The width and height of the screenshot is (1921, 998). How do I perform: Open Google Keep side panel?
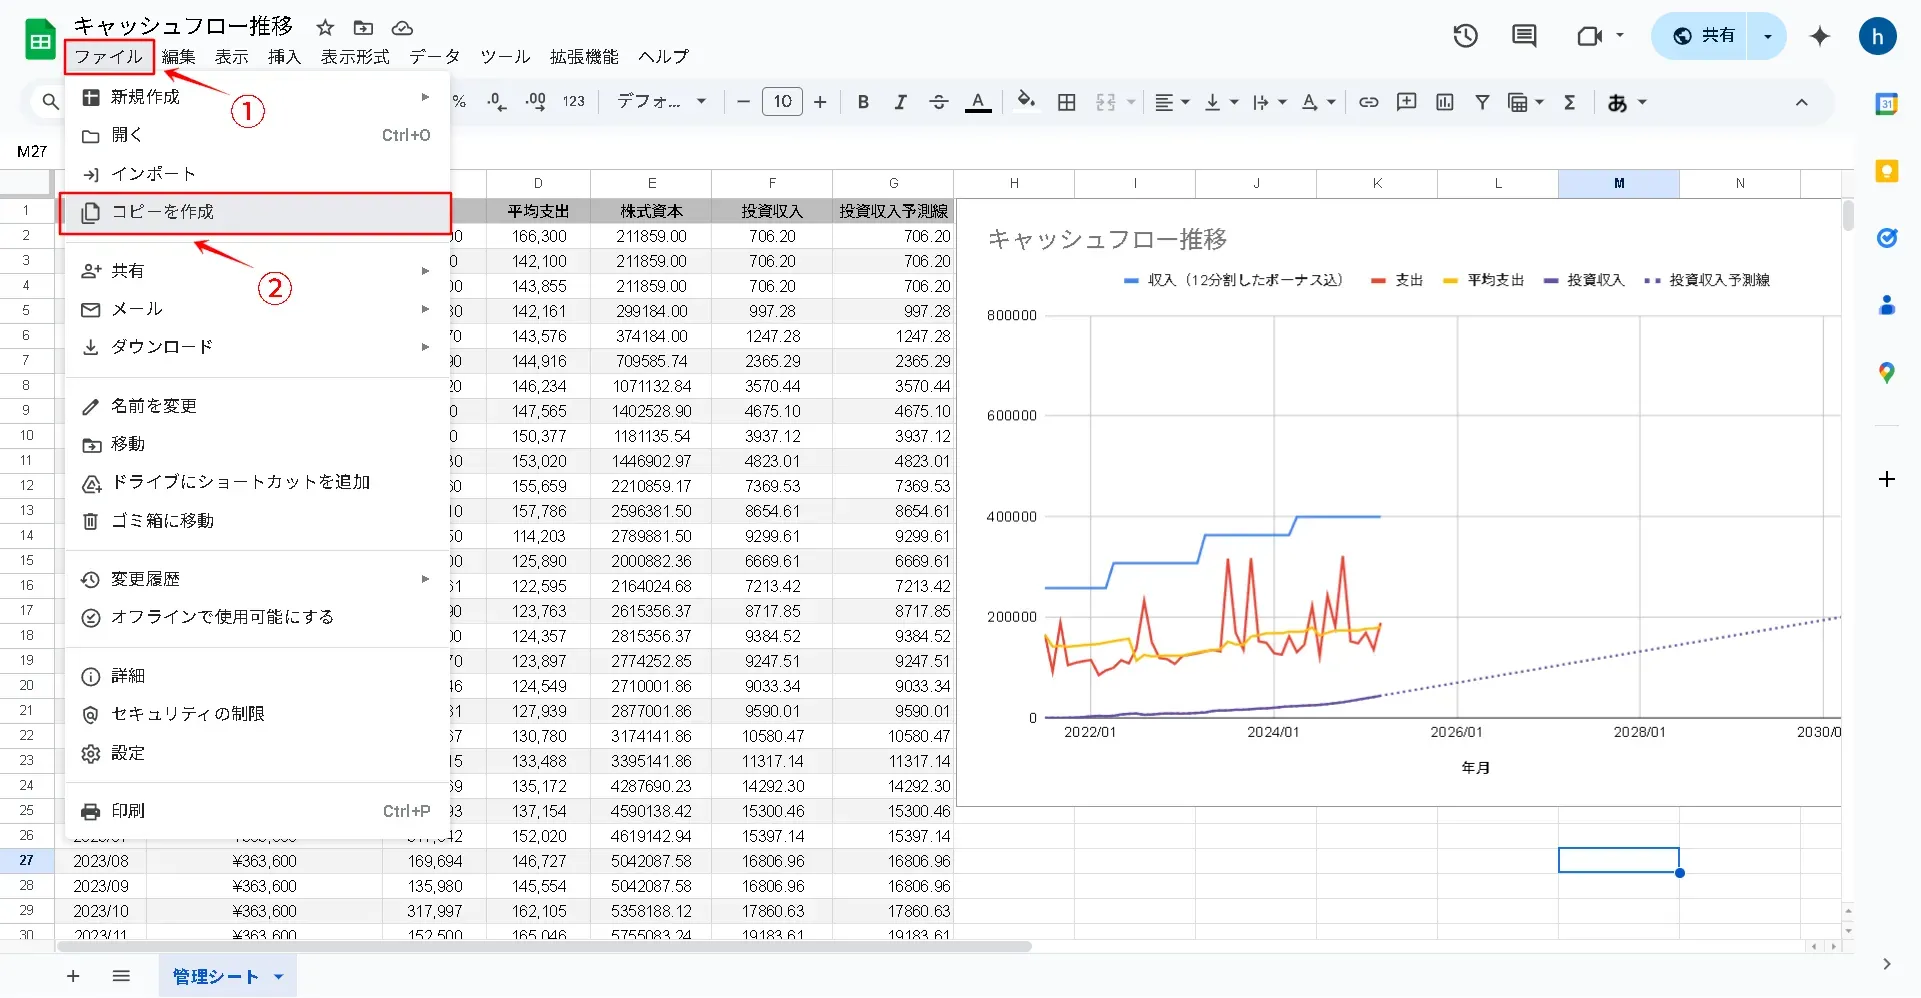[x=1887, y=171]
